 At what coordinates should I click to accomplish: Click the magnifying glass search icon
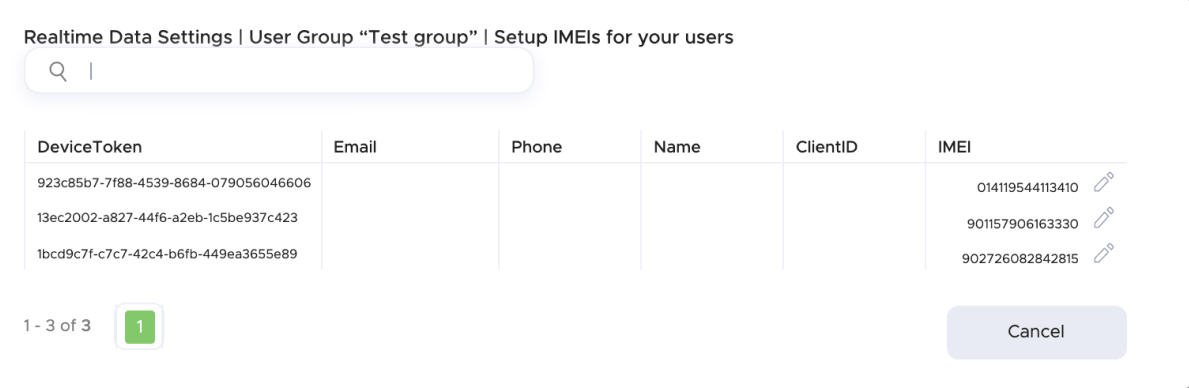(58, 71)
